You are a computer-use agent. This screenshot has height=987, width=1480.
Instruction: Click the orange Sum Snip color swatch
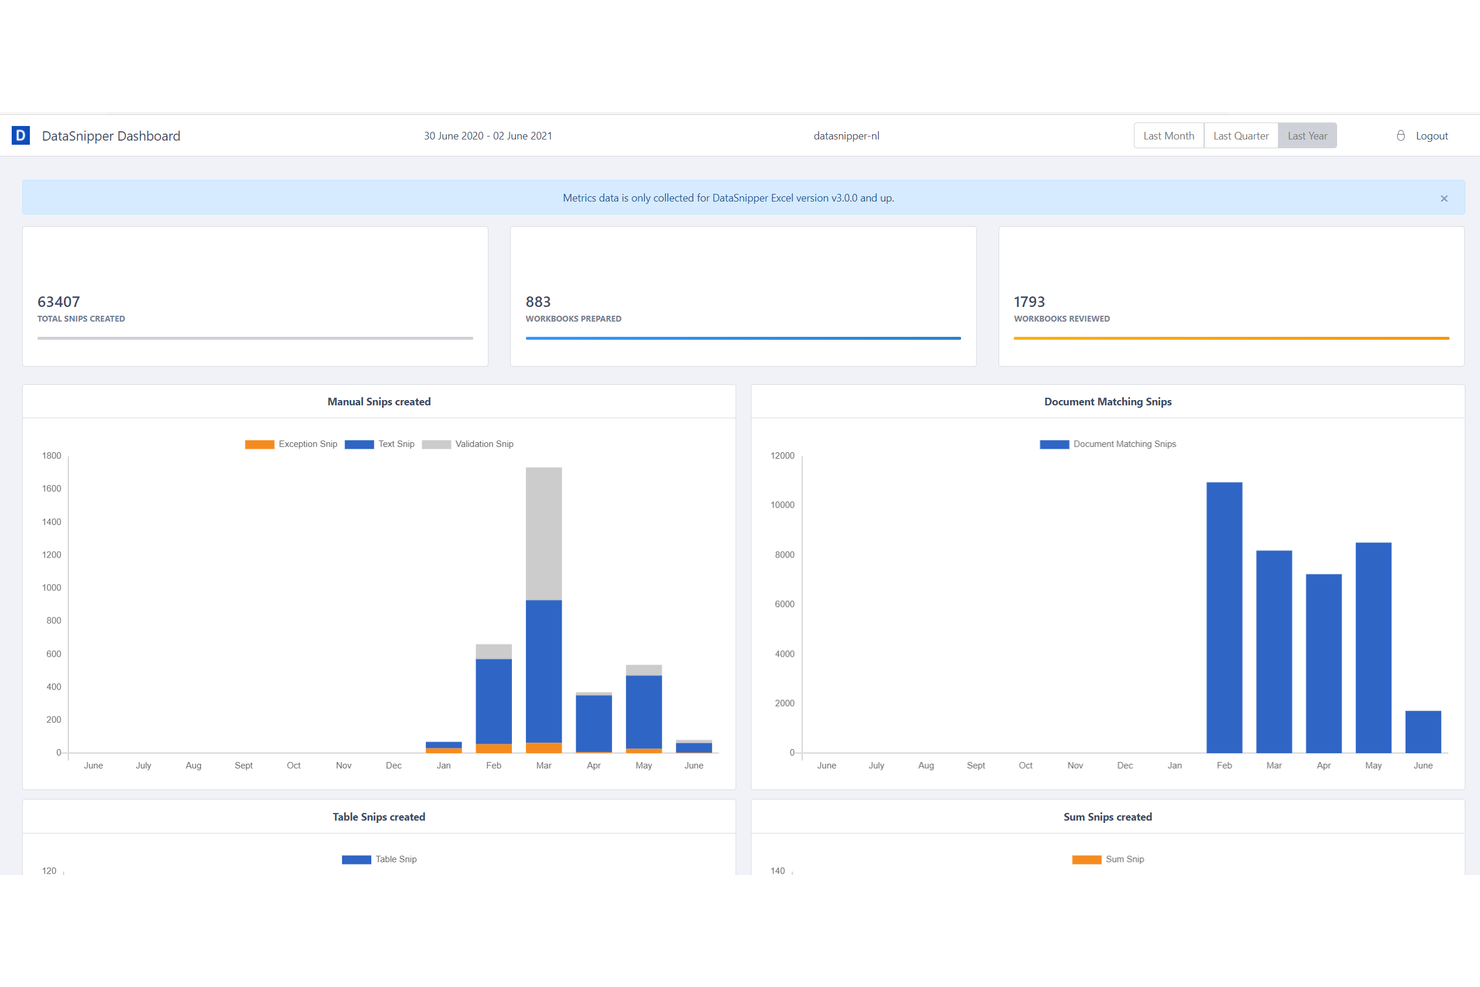coord(1087,859)
